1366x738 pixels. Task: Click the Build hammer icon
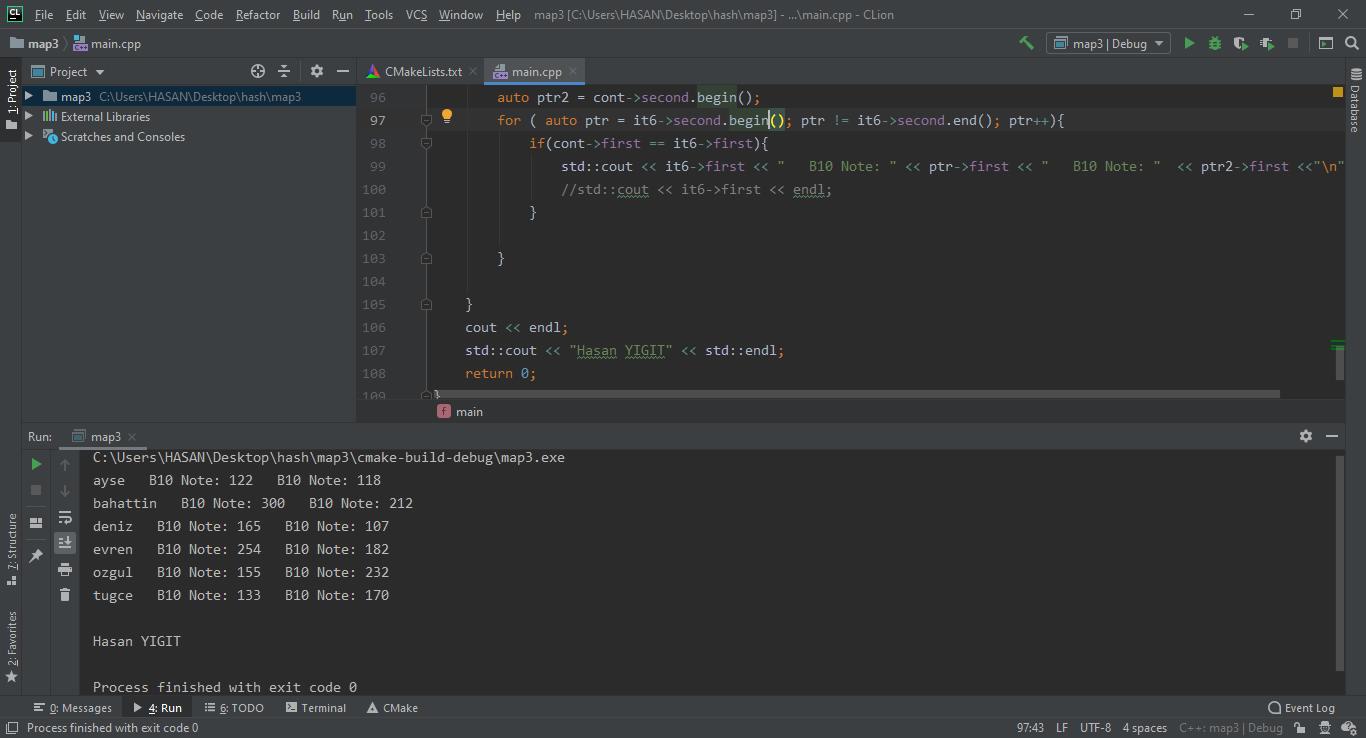[1026, 43]
